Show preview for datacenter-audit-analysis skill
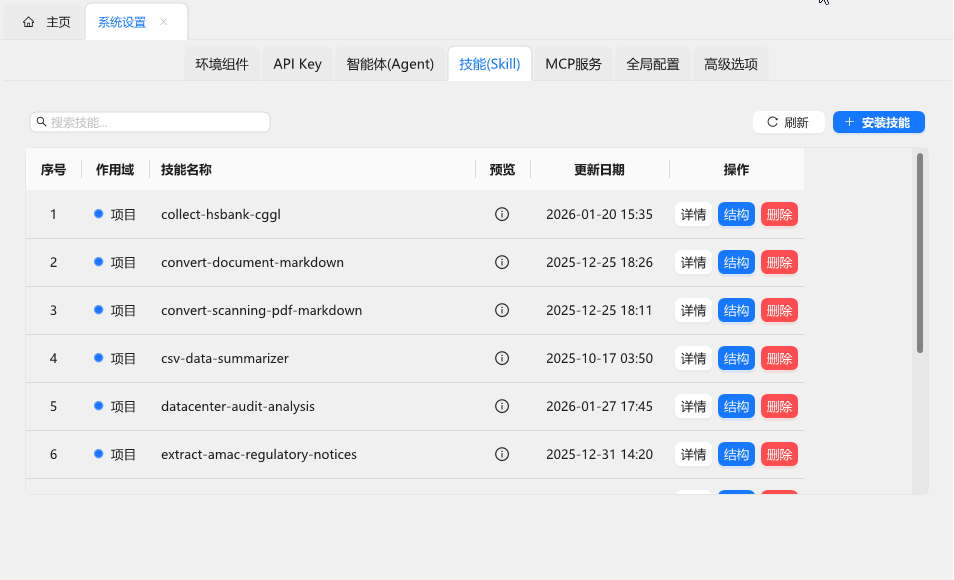Screen dimensions: 954x580 coord(502,406)
